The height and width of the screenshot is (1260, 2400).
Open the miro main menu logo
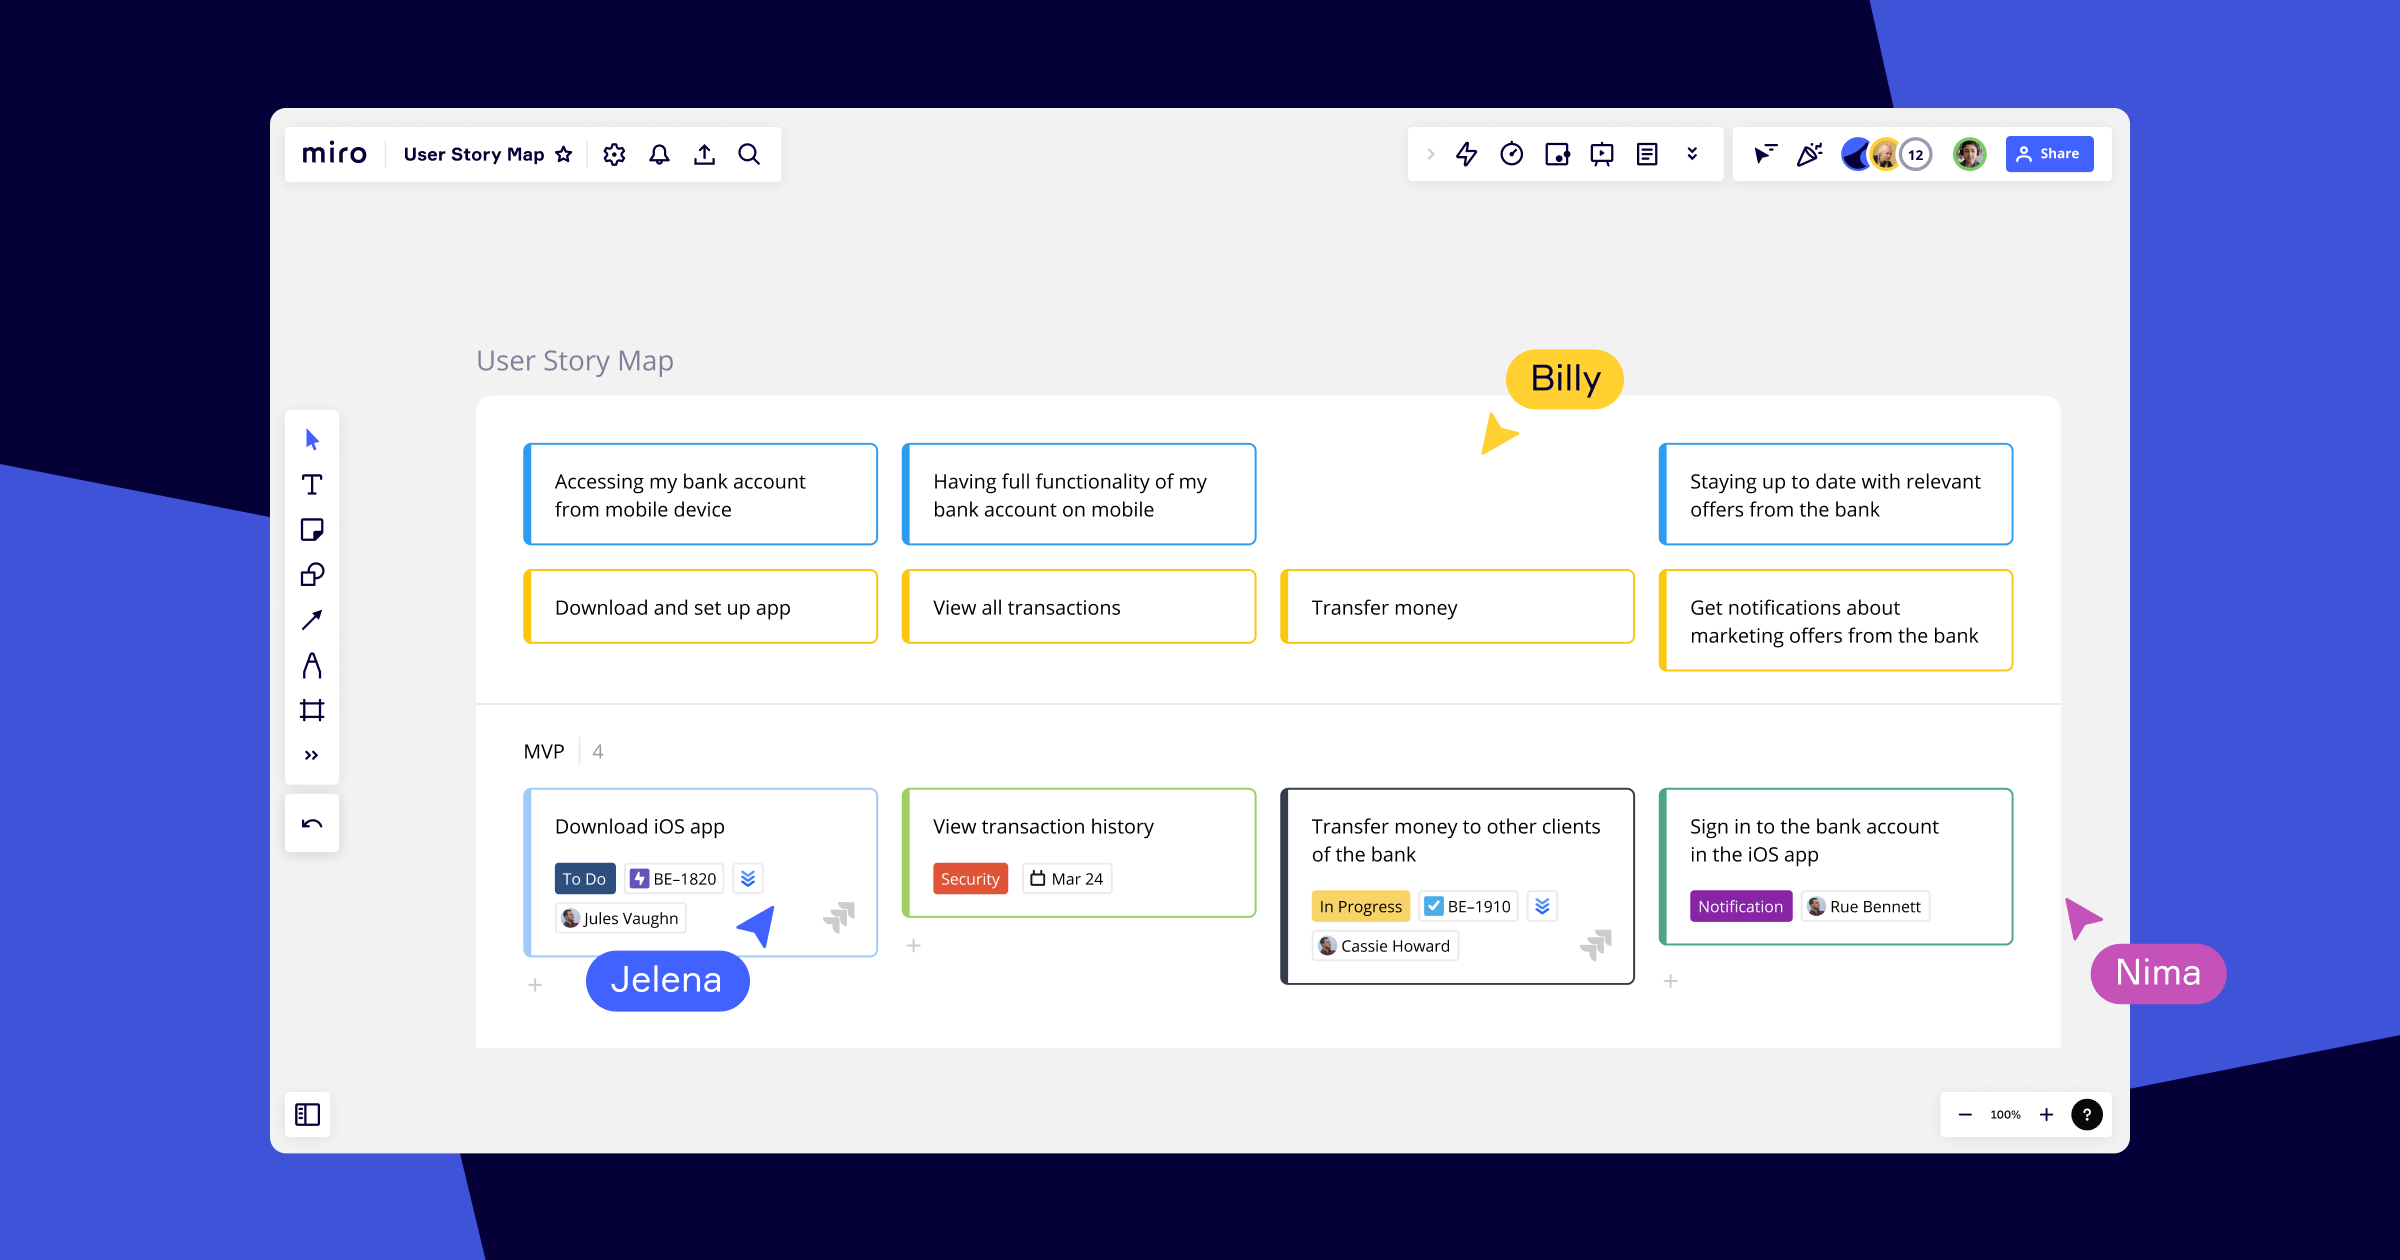[x=334, y=153]
